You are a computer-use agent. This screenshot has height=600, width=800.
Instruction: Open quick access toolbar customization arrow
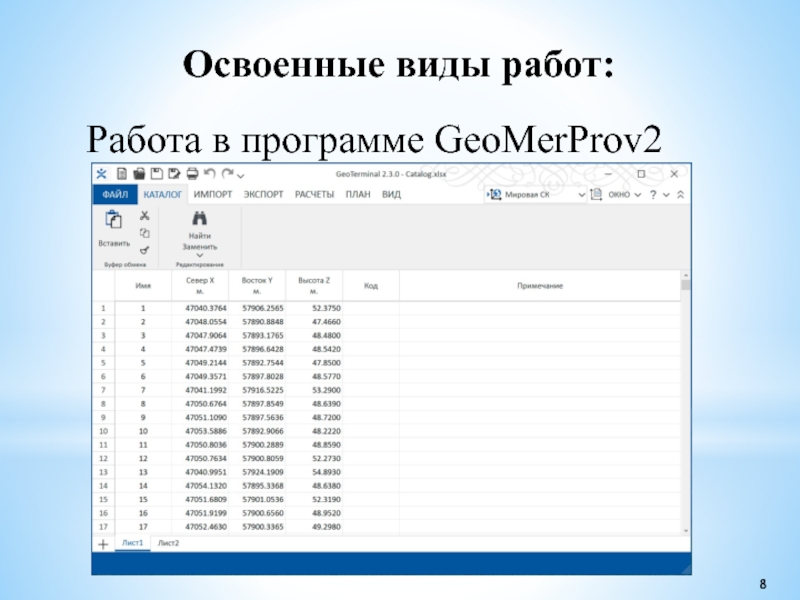(x=241, y=176)
